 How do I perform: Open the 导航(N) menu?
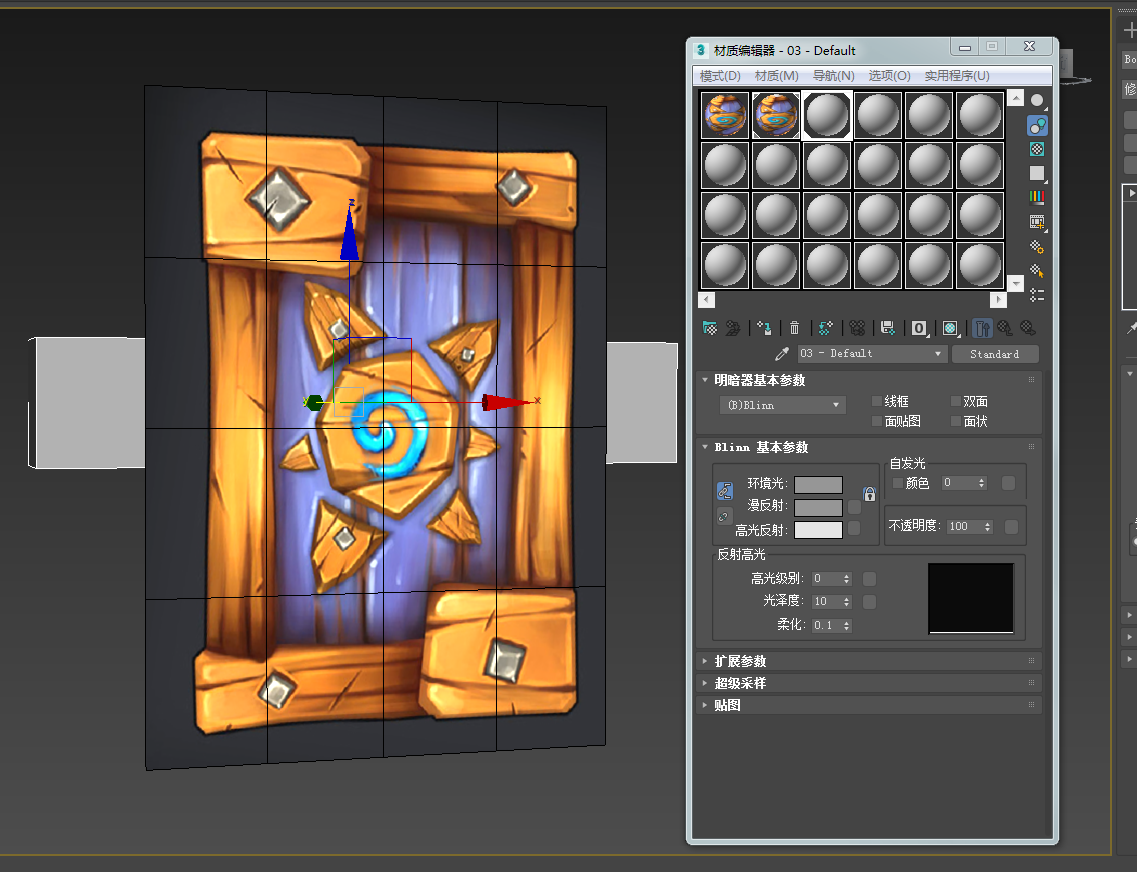click(833, 76)
